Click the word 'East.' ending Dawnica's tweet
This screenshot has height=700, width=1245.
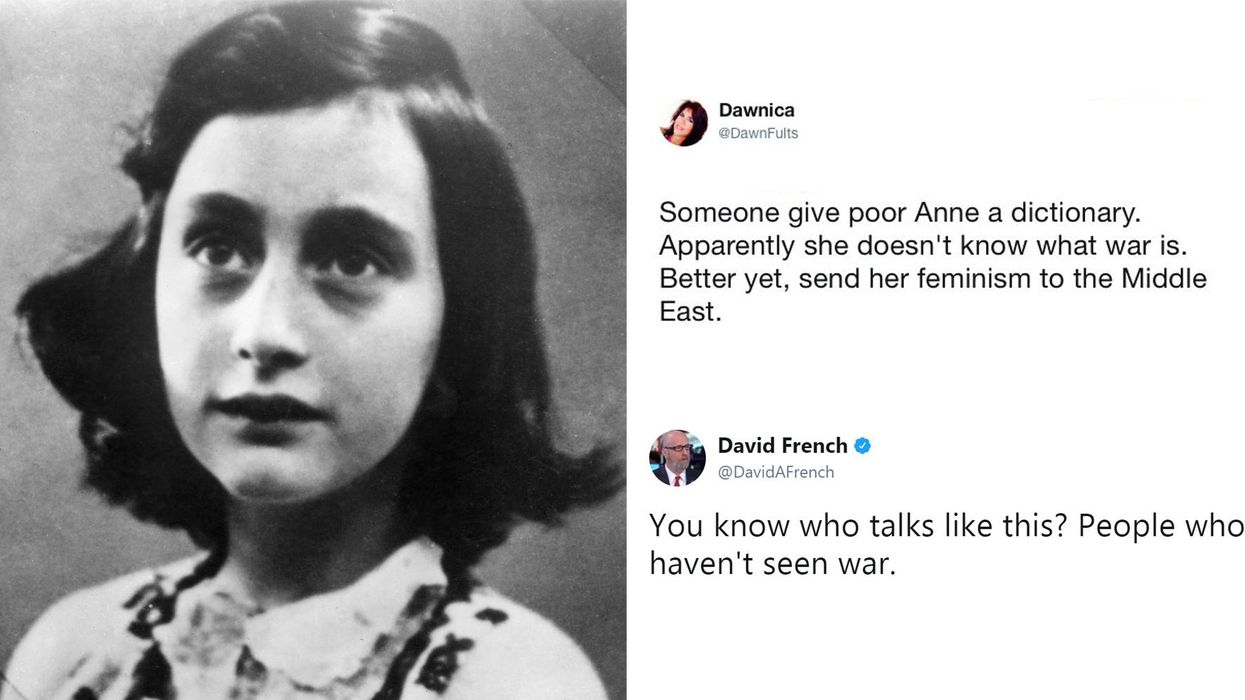tap(690, 311)
